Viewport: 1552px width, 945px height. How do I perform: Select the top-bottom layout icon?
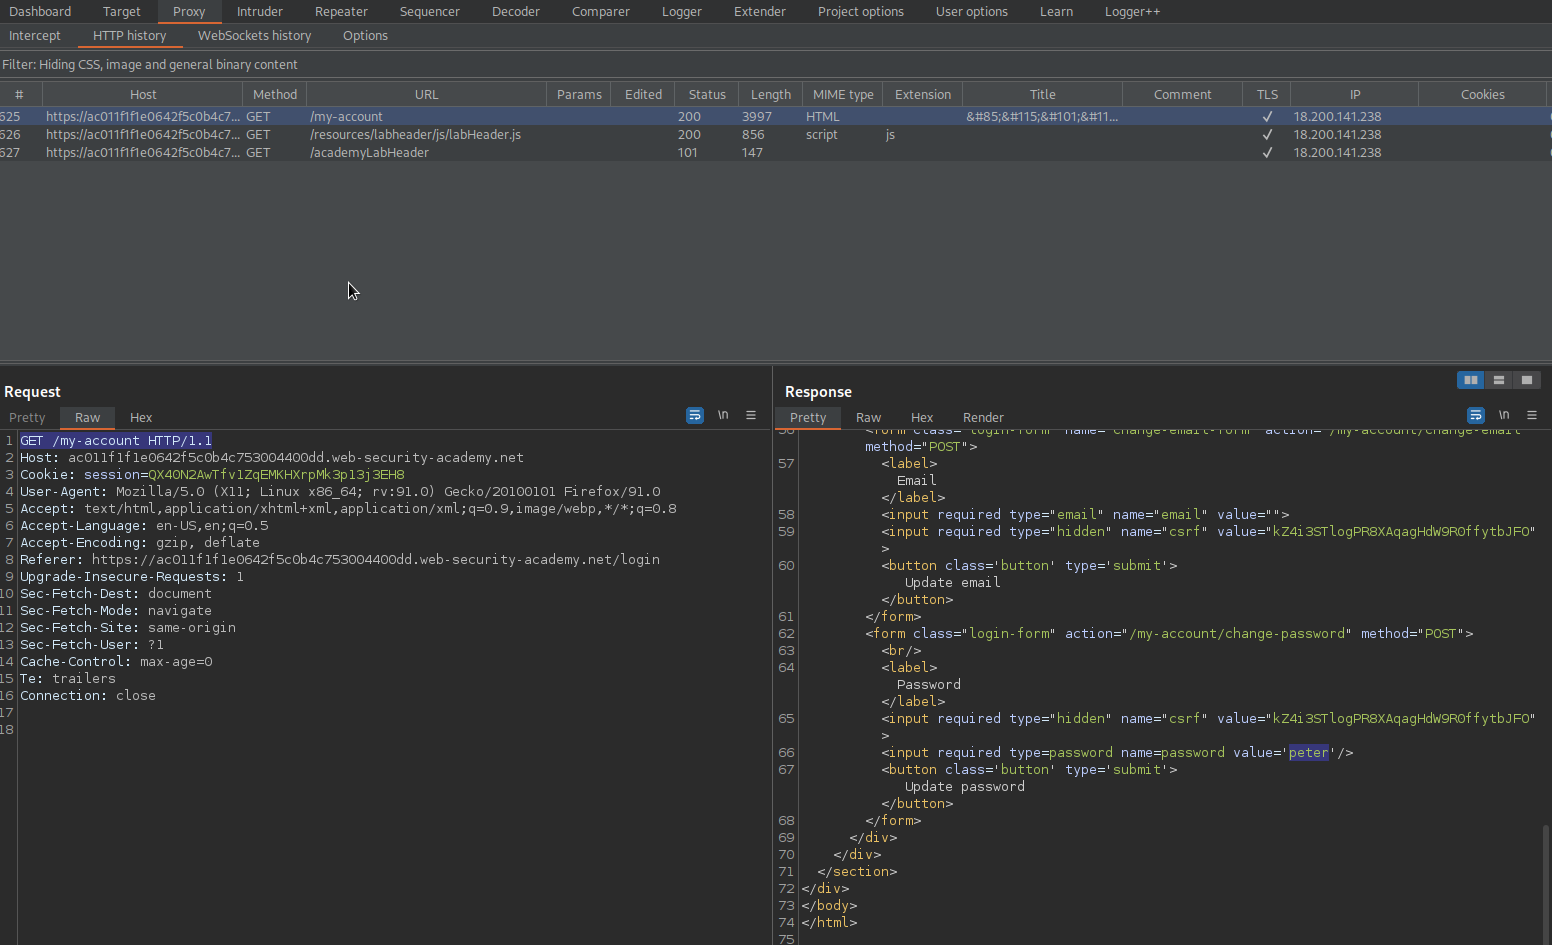1499,380
